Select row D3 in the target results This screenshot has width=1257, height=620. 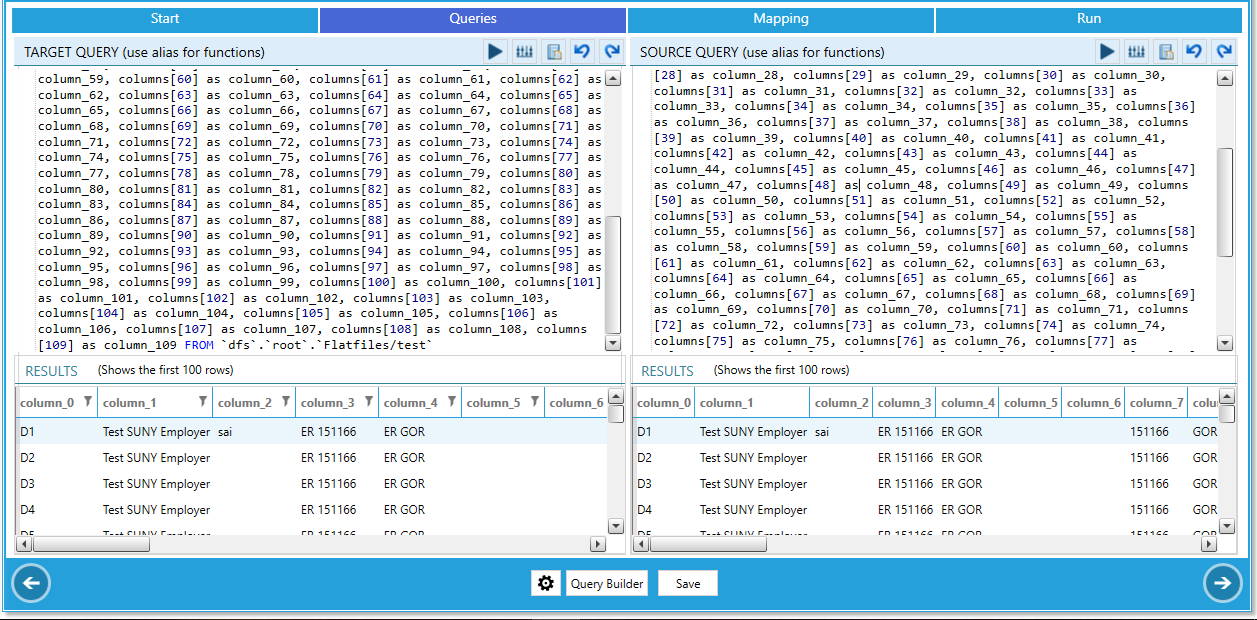coord(311,484)
